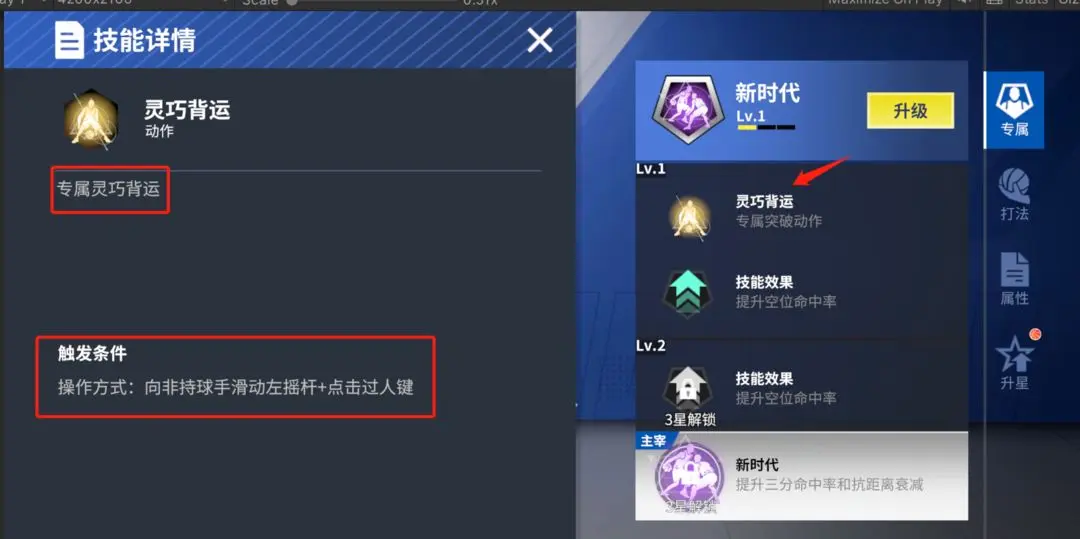The height and width of the screenshot is (539, 1080).
Task: Select the golden 灵巧背运 icon in detail header
Action: (91, 119)
